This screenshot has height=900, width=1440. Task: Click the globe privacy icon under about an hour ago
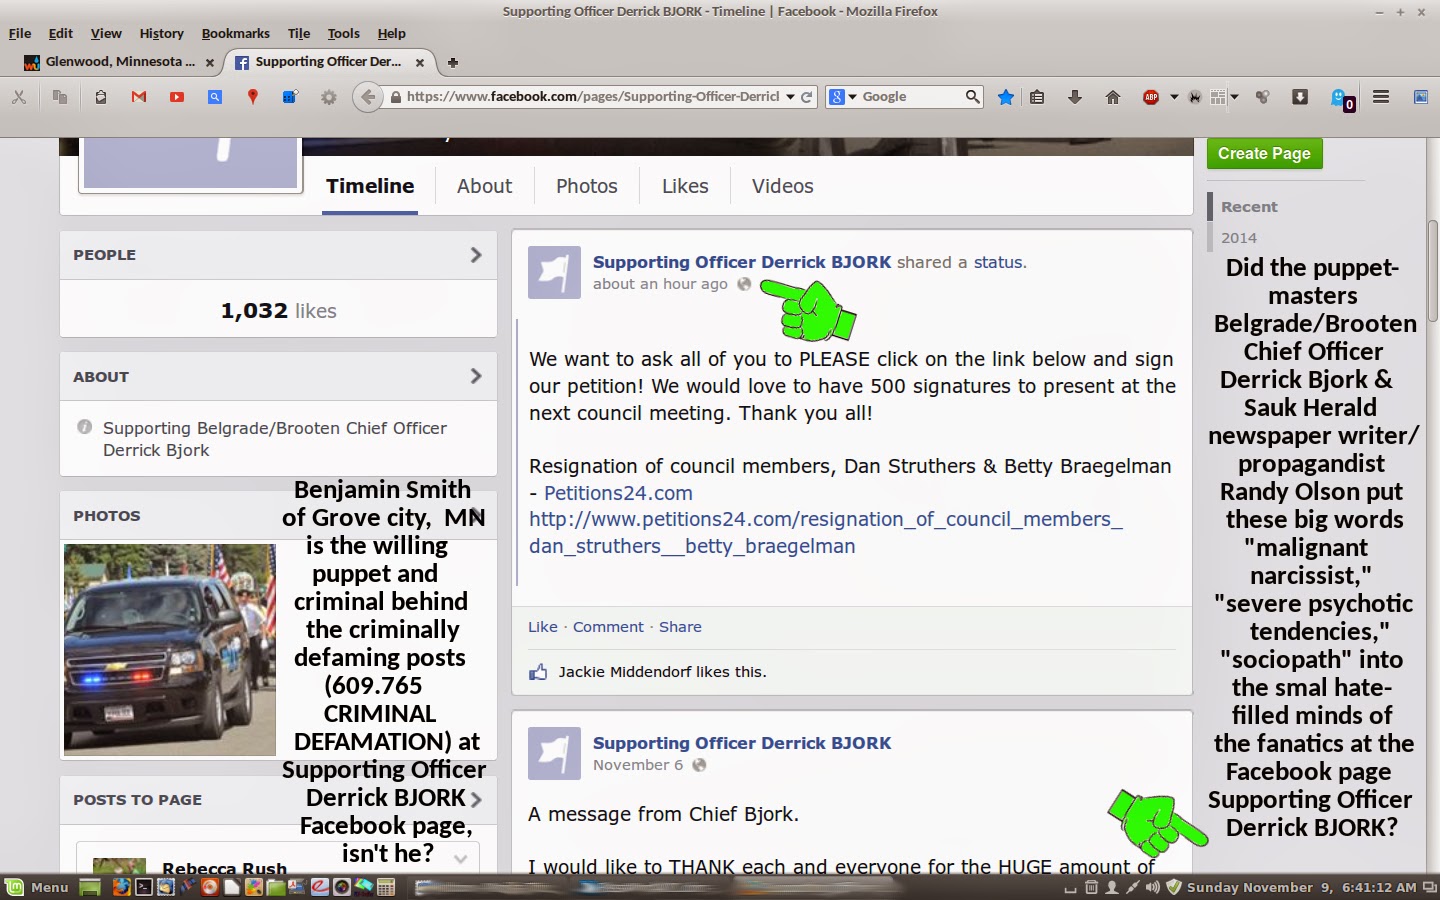tap(744, 284)
